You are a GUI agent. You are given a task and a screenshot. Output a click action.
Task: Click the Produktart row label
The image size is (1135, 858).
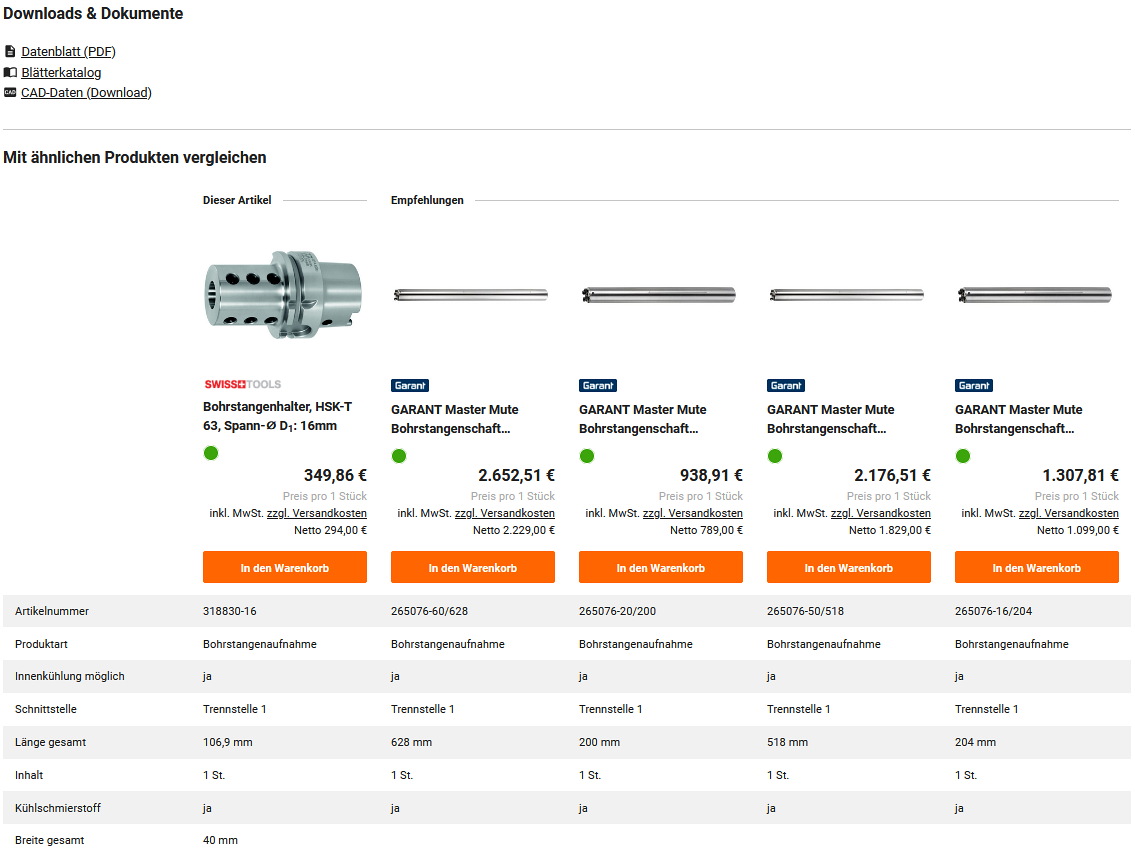tap(42, 644)
